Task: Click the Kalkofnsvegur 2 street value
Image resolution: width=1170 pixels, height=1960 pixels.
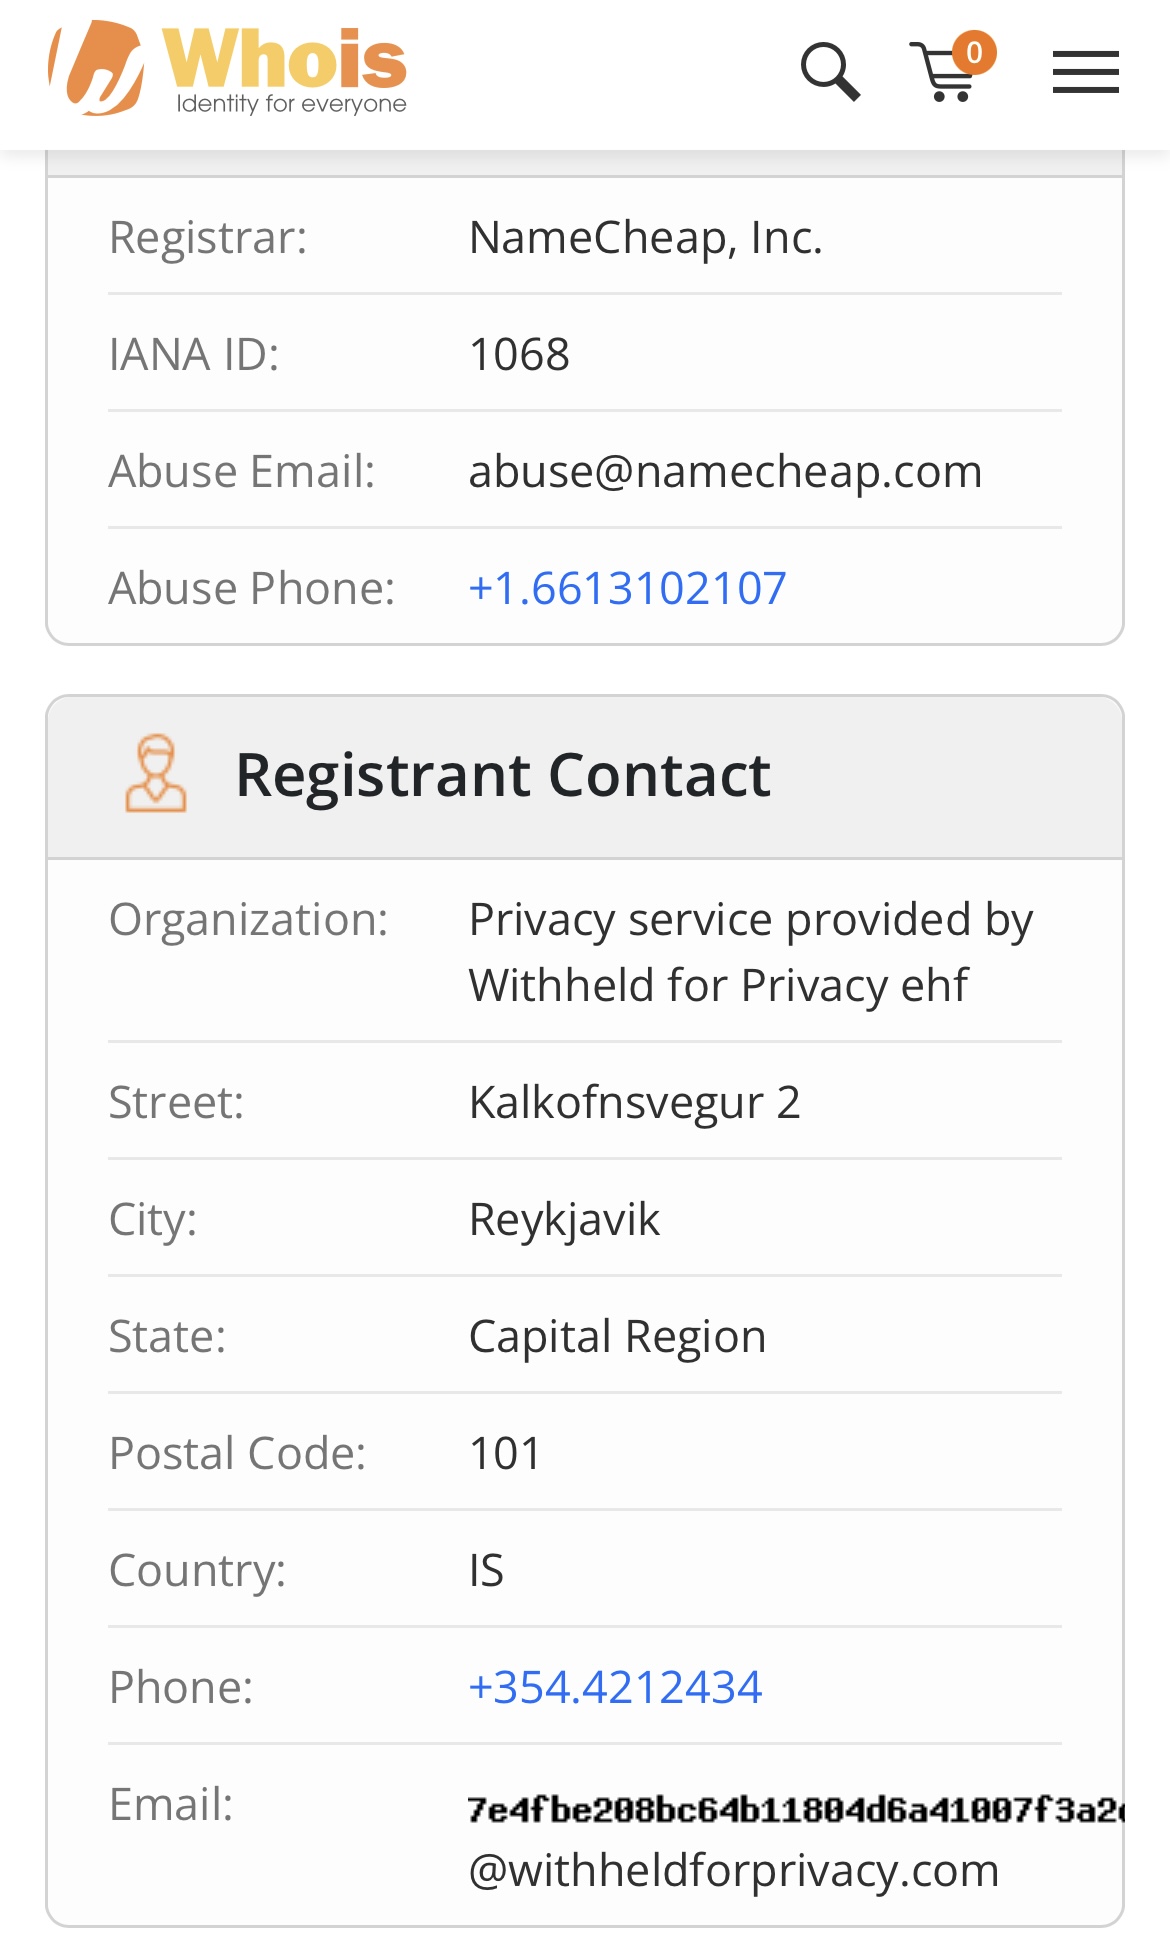Action: pyautogui.click(x=634, y=1102)
